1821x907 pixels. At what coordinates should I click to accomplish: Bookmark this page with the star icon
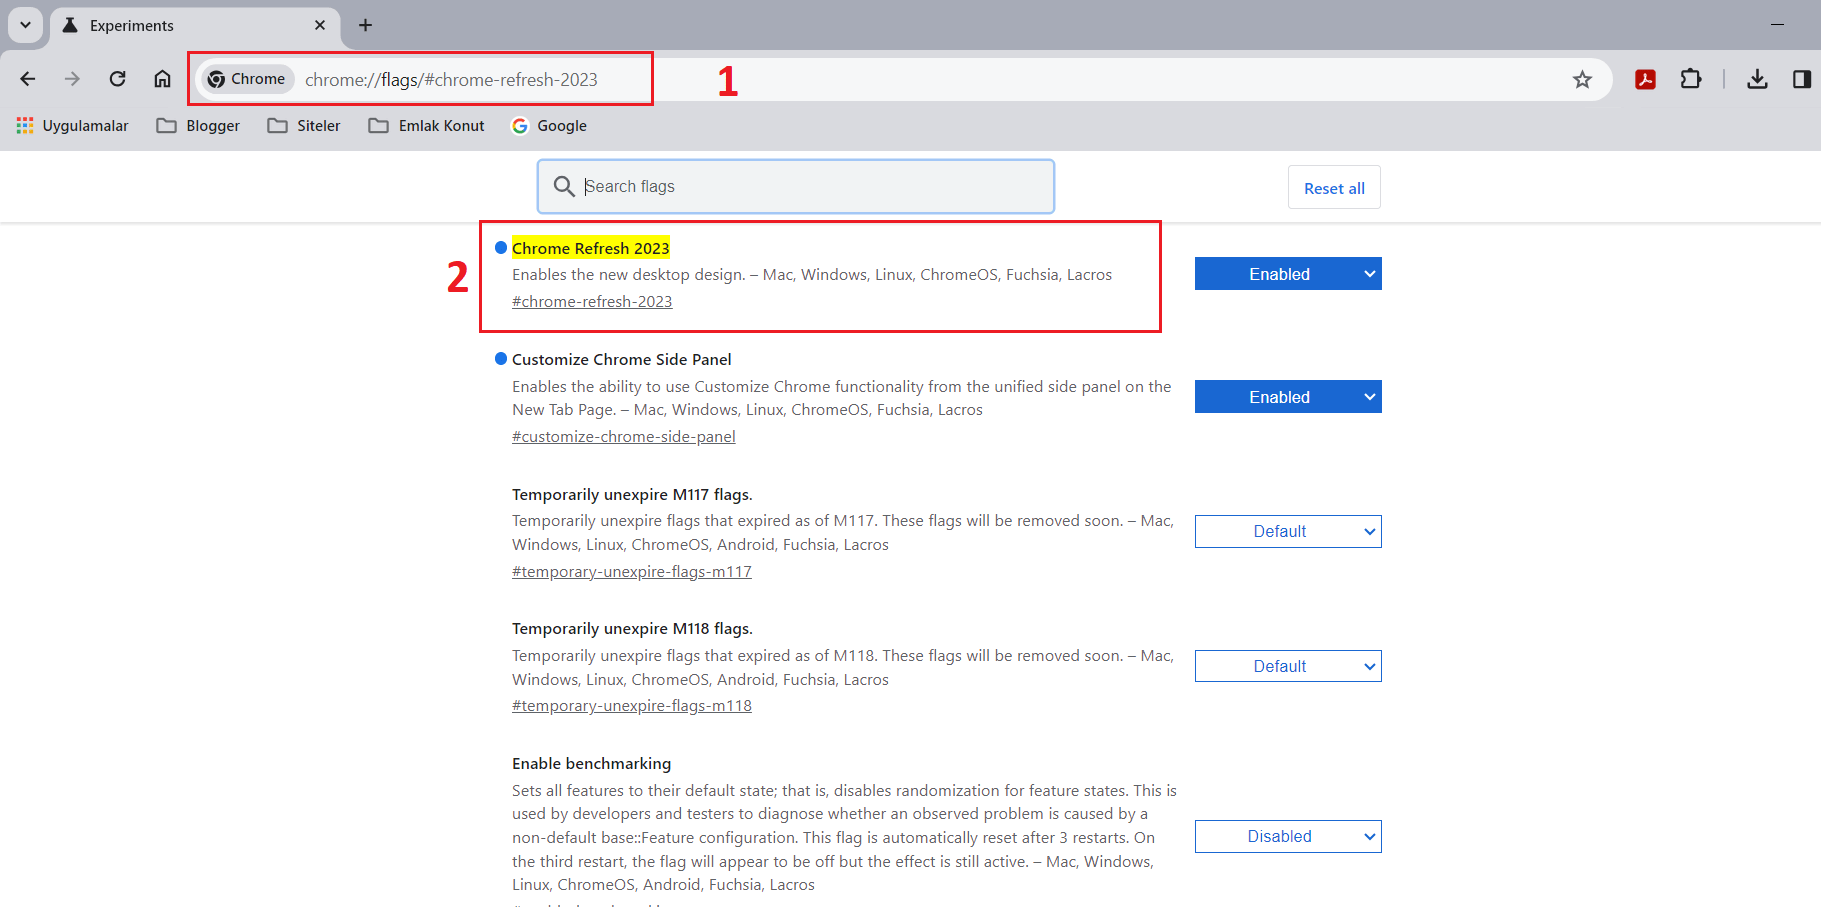coord(1582,79)
